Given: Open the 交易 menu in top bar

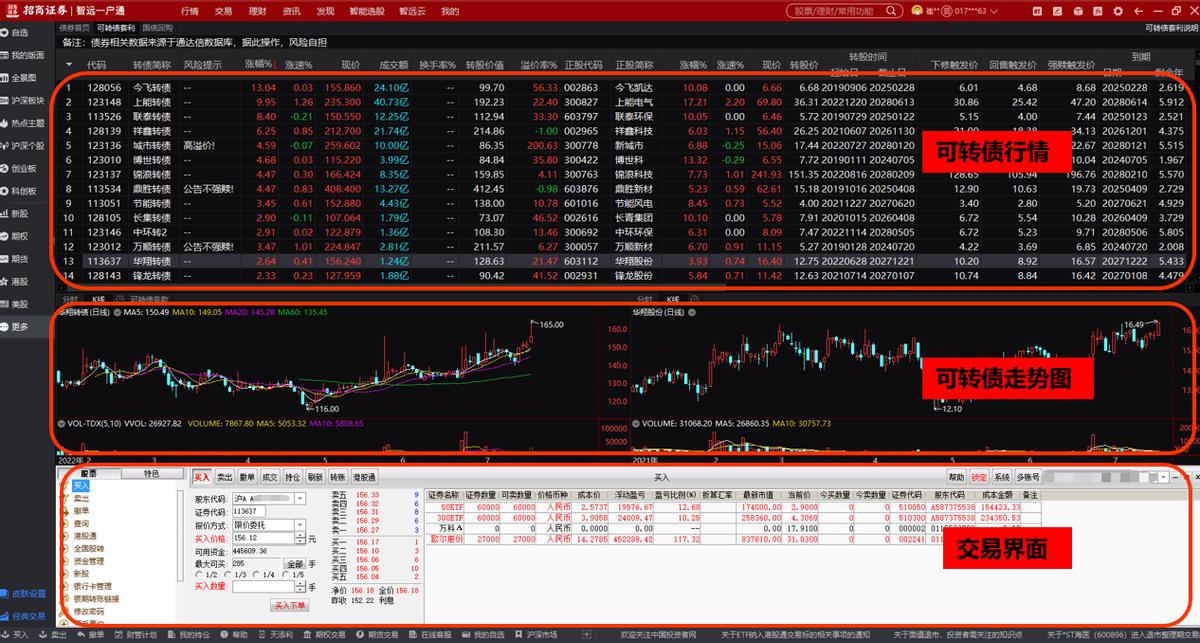Looking at the screenshot, I should tap(223, 11).
